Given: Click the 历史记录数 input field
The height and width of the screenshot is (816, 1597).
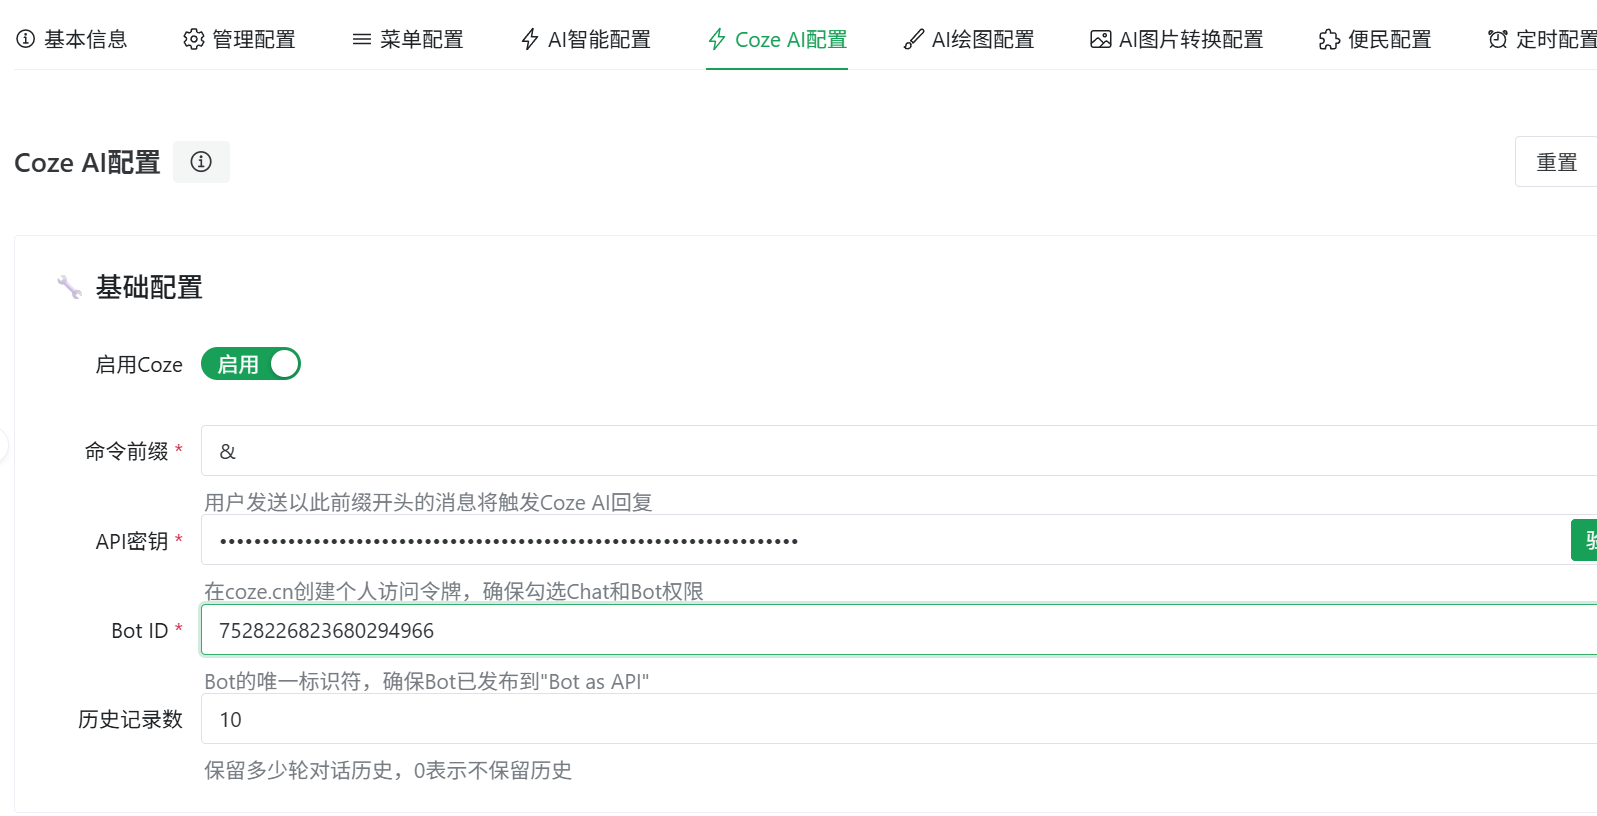Looking at the screenshot, I should (899, 719).
